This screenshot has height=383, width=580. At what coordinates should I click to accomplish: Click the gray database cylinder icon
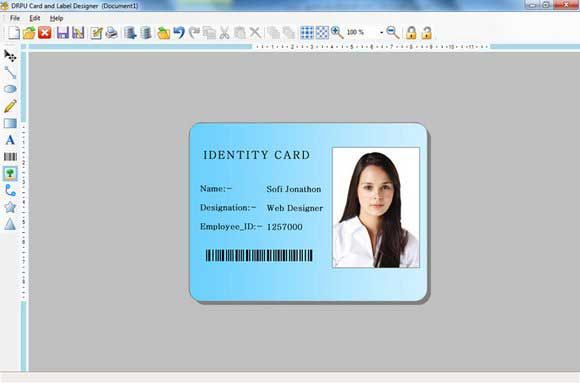[146, 33]
